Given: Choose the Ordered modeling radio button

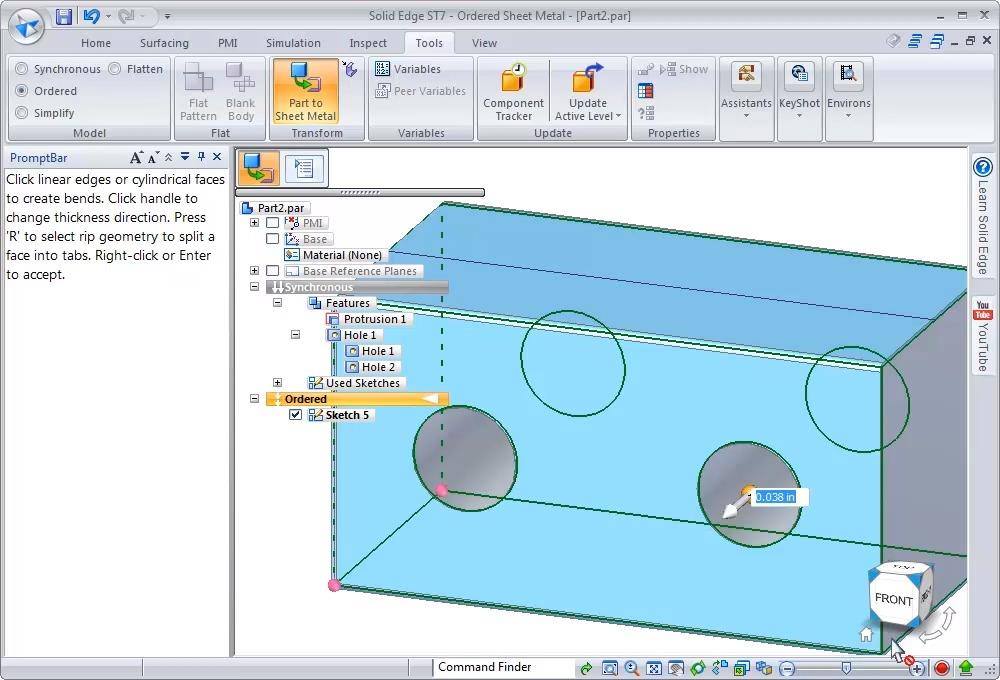Looking at the screenshot, I should [22, 91].
